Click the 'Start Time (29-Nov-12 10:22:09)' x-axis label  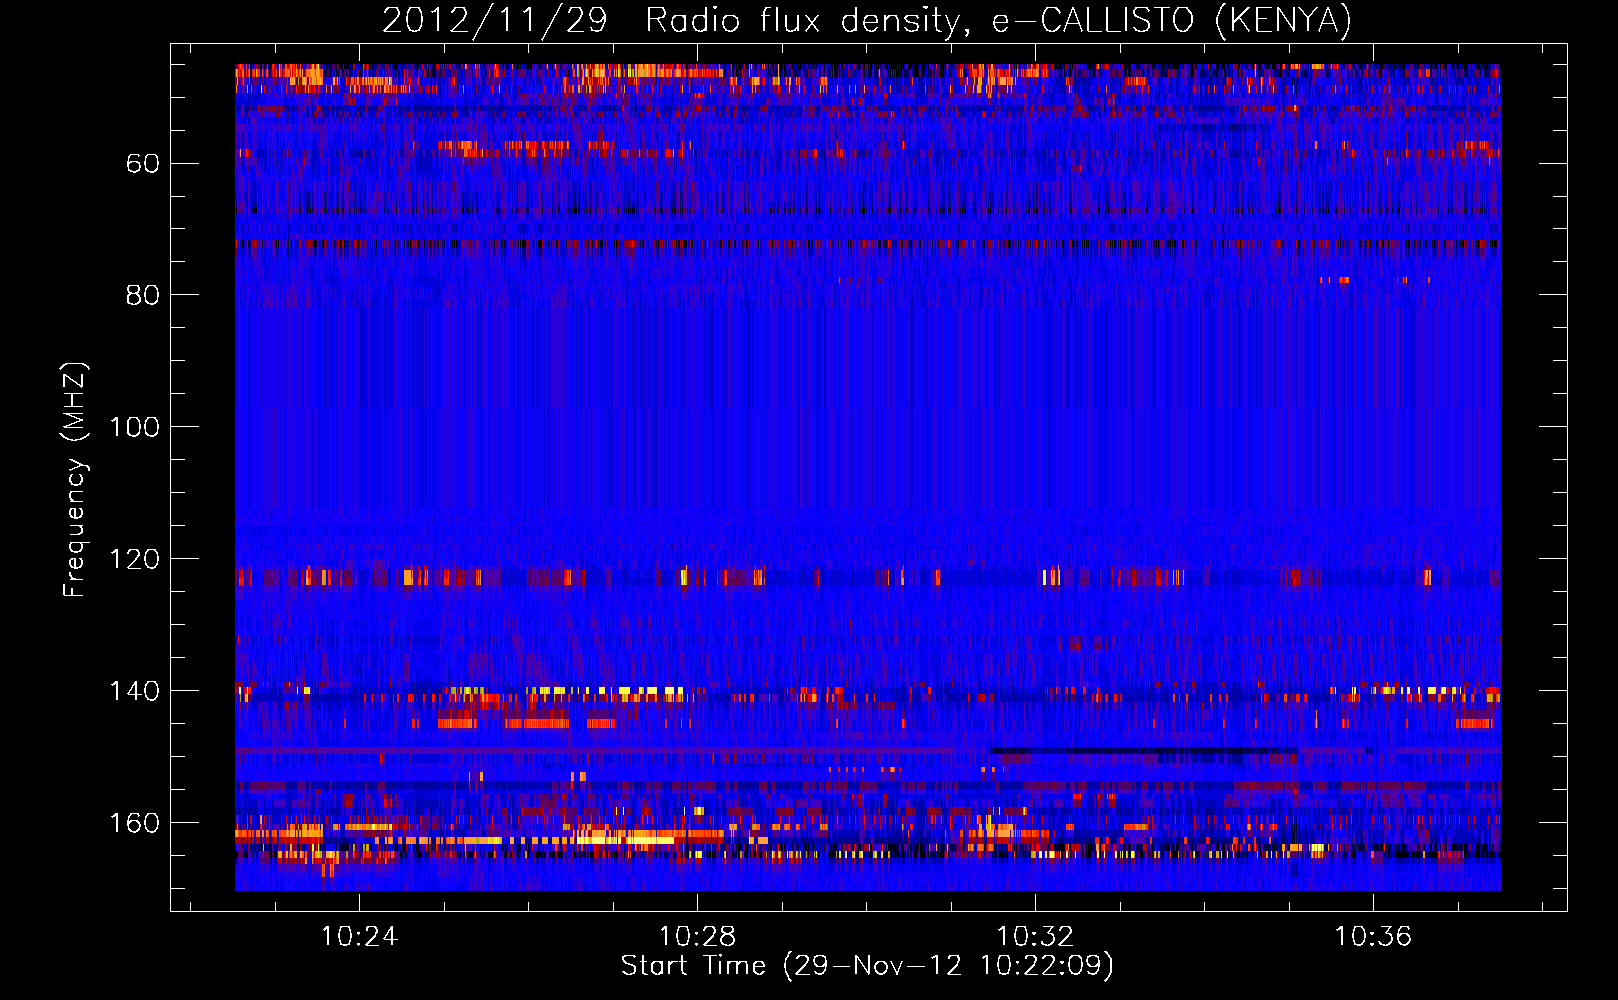tap(867, 966)
